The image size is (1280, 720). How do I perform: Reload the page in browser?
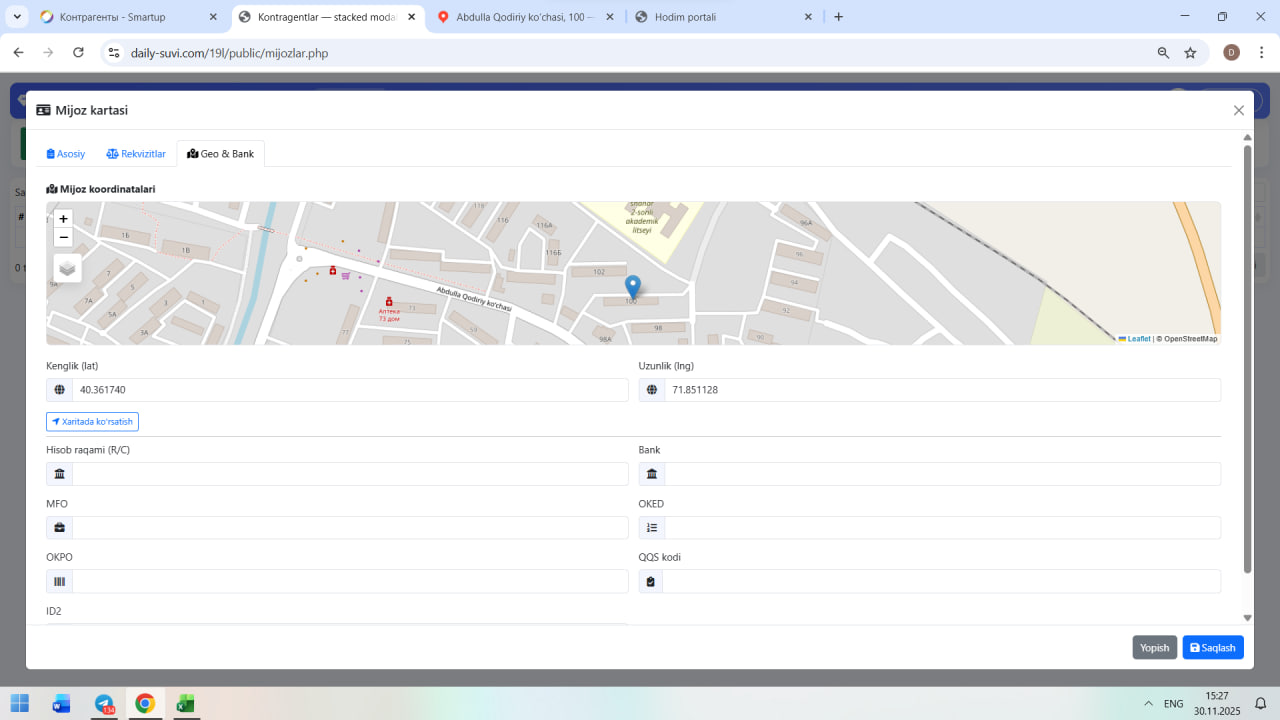pos(78,53)
